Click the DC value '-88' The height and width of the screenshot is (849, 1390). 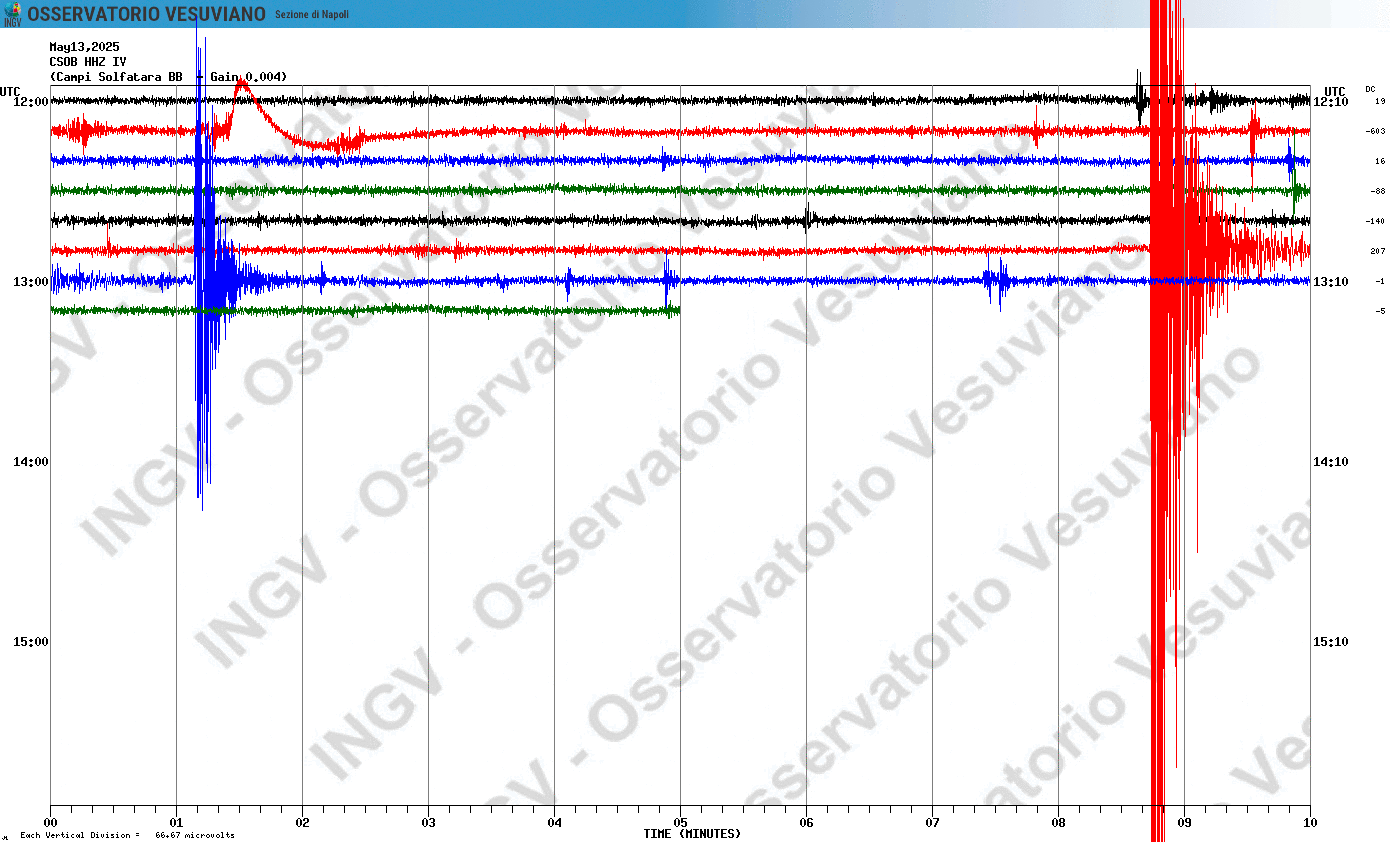pos(1378,191)
